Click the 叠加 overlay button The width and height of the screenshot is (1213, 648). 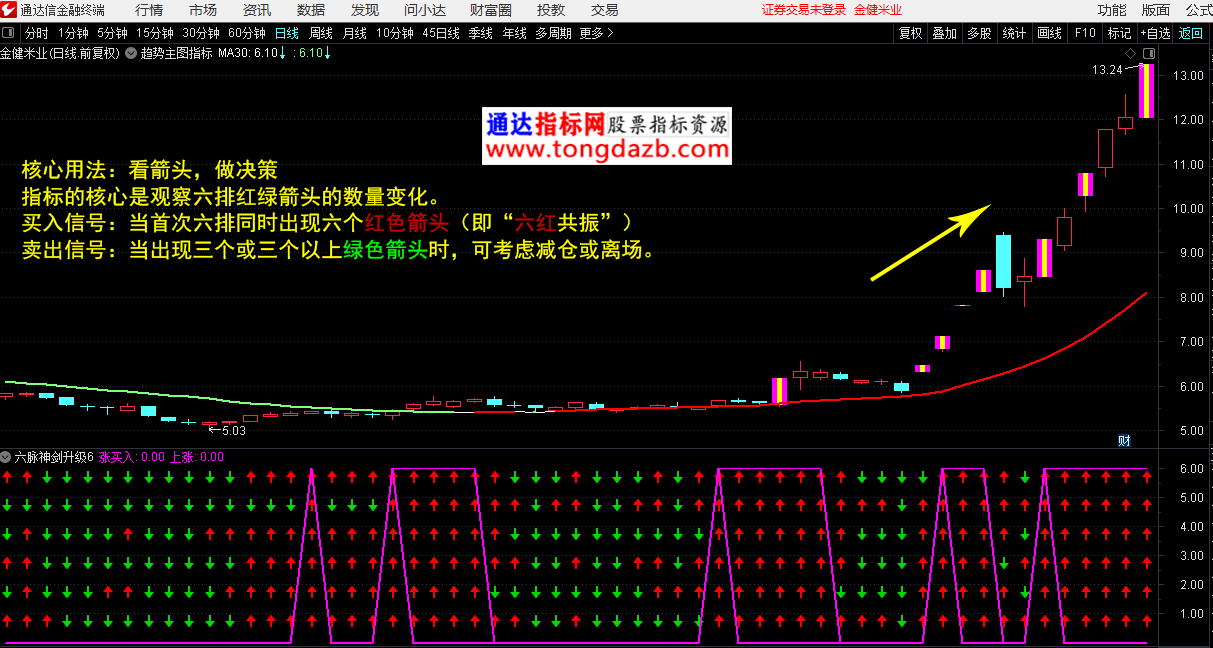[x=944, y=33]
